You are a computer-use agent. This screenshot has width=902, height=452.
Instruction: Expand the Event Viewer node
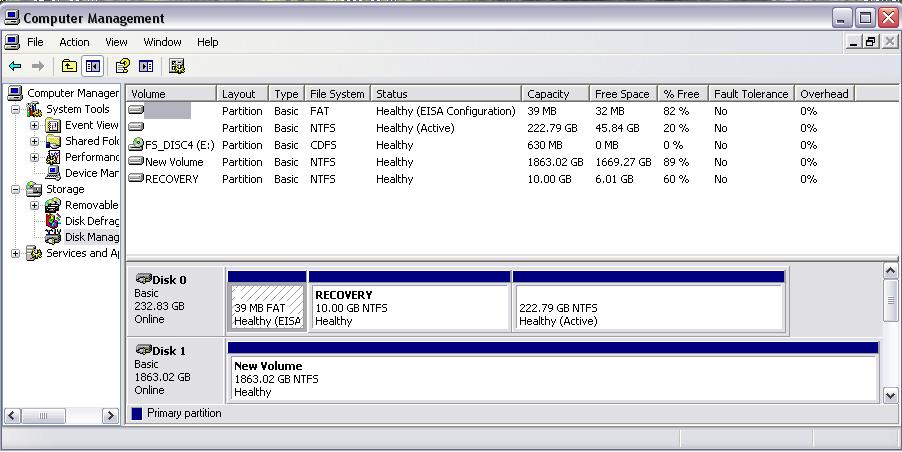coord(35,125)
